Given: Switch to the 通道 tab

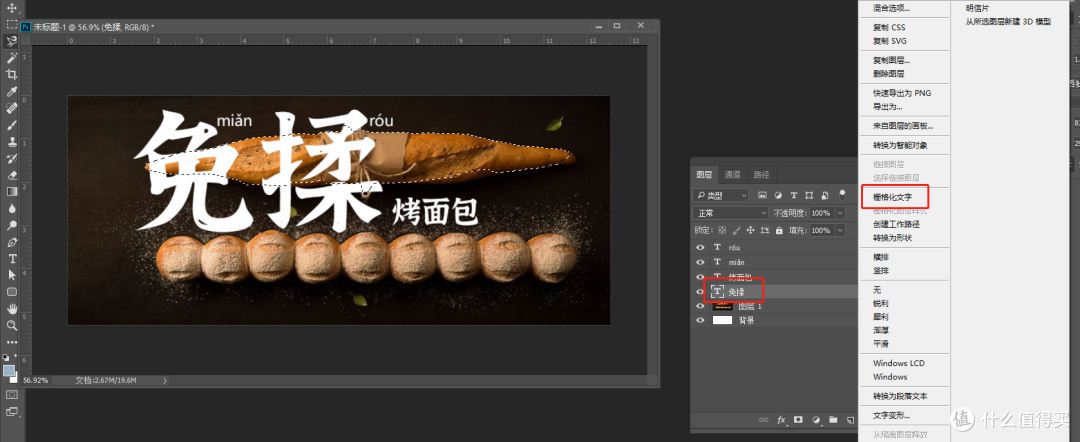Looking at the screenshot, I should [x=732, y=175].
